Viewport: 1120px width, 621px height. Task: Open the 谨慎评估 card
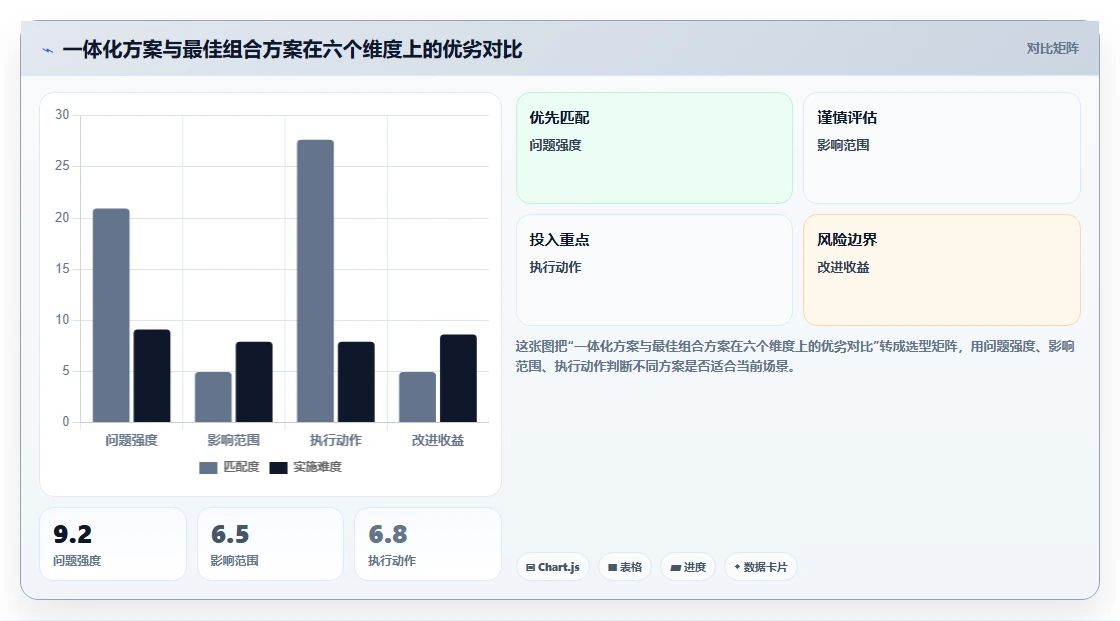click(941, 148)
